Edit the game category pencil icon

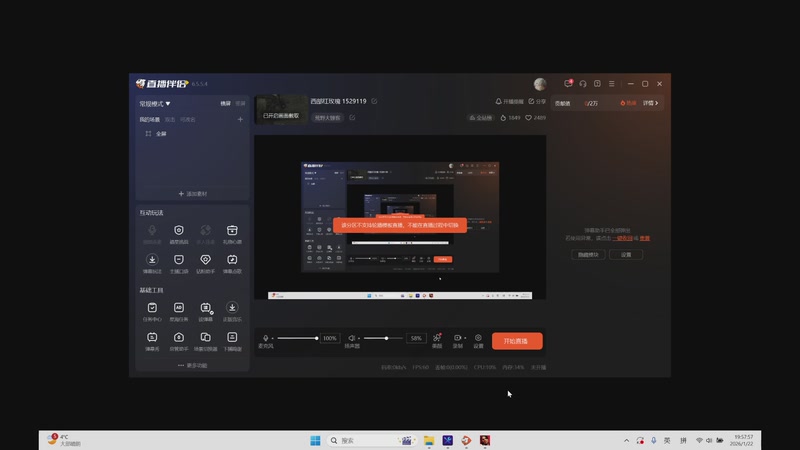point(352,118)
